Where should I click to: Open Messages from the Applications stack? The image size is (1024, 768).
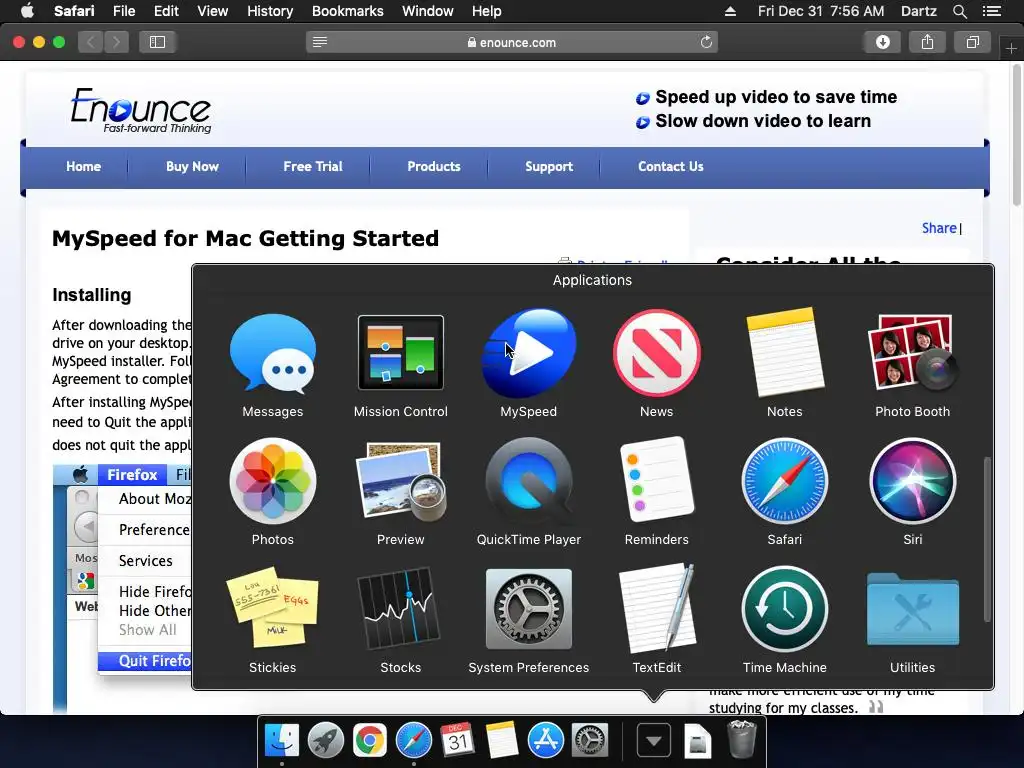273,353
